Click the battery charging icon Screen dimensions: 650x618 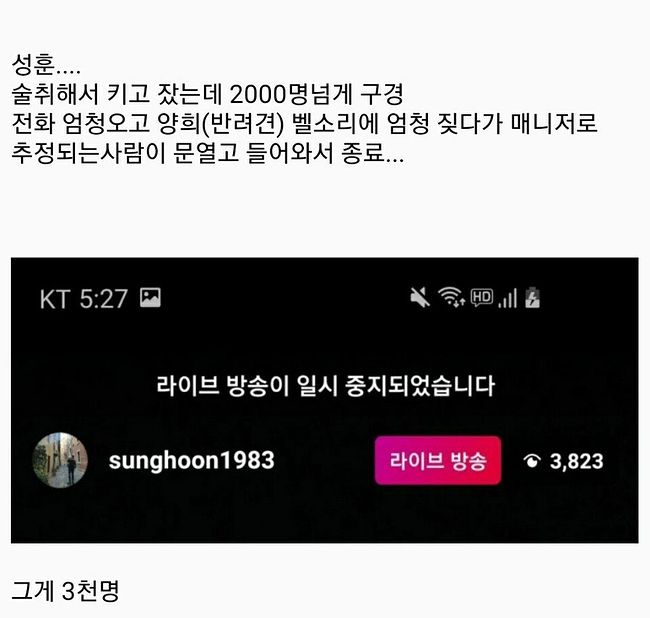(x=533, y=298)
